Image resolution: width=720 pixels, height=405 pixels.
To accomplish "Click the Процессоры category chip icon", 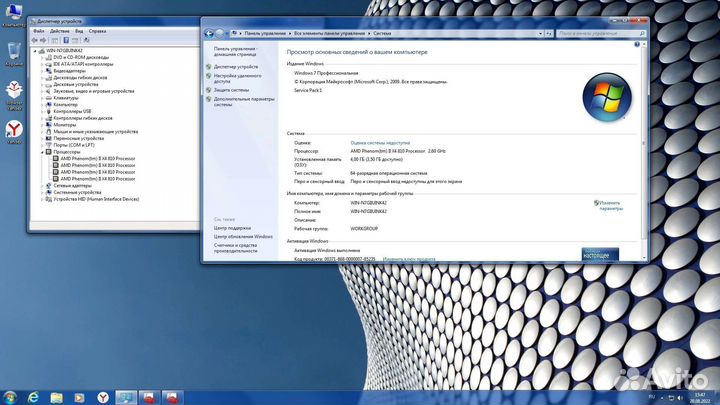I will (x=49, y=152).
